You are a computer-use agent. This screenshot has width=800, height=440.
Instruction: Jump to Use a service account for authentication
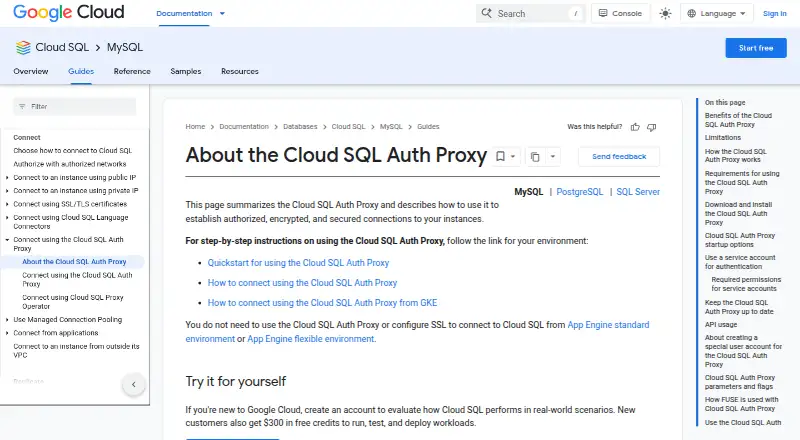point(740,262)
